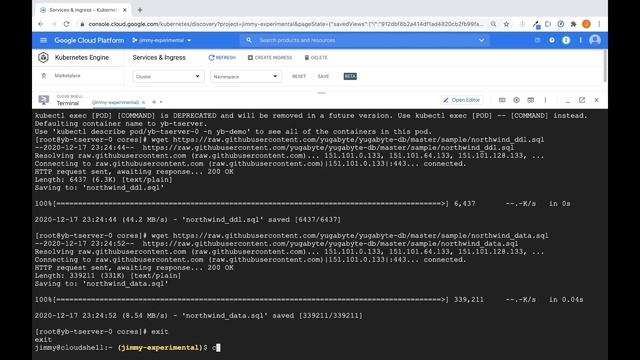Click the 'Length: 339211 (331K)' terminal line
The width and height of the screenshot is (640, 360).
(108, 276)
